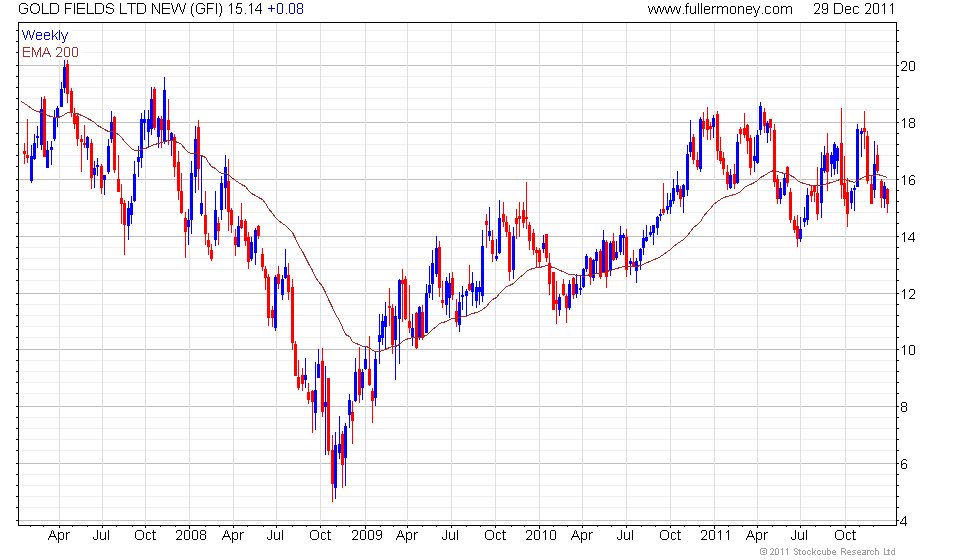
Task: Click the 2011 x-axis label
Action: tap(715, 536)
